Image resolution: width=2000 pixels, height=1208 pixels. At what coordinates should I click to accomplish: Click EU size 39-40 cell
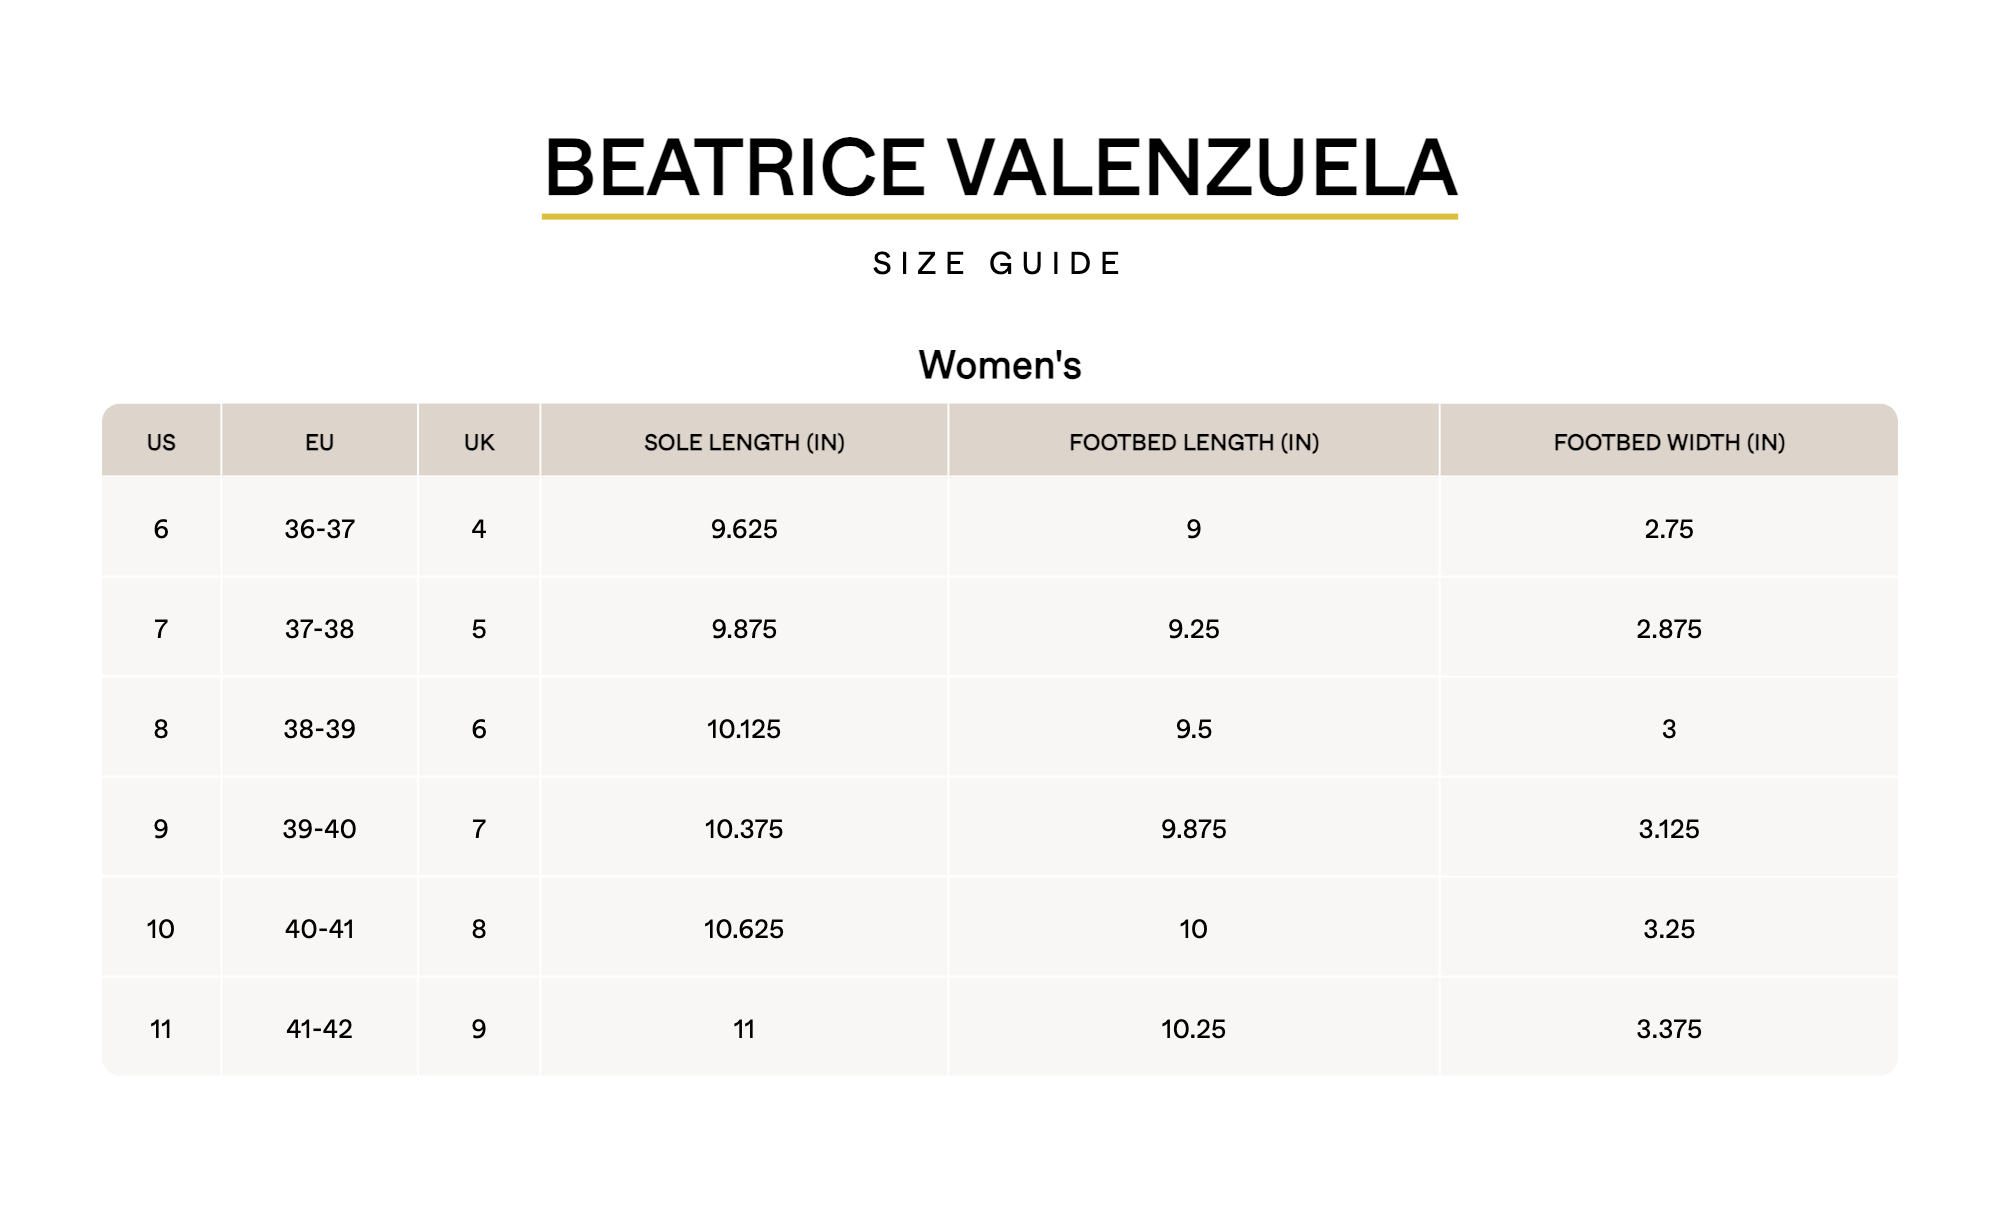(x=320, y=829)
